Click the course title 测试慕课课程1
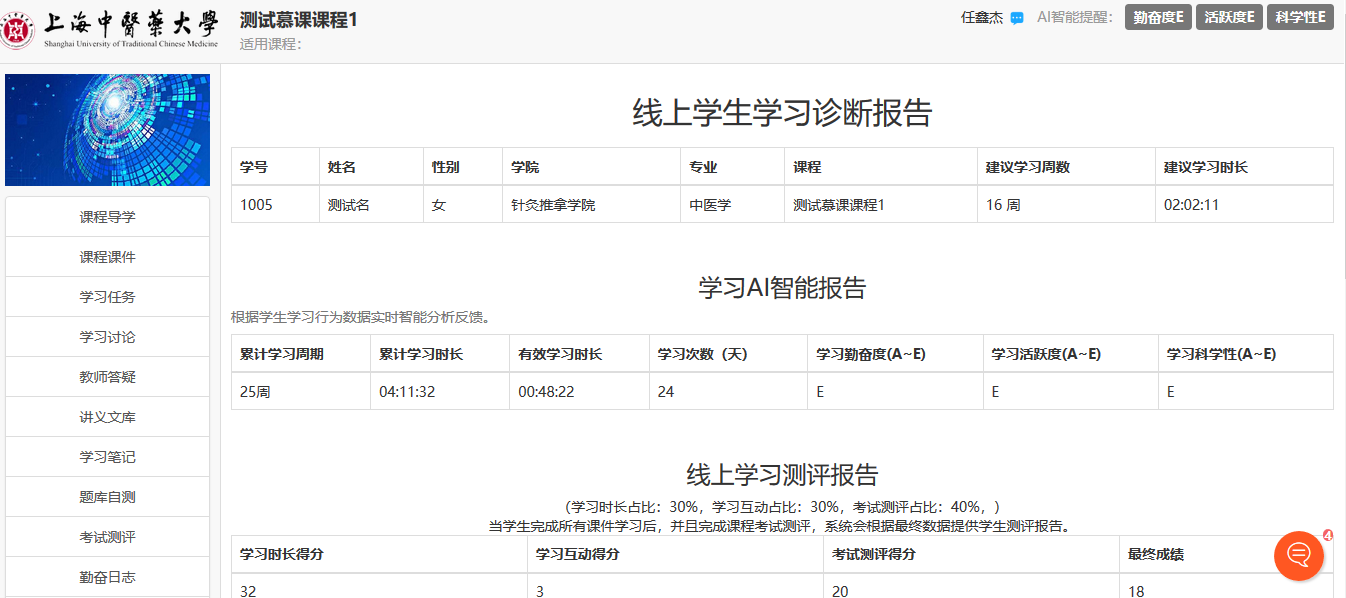Screen dimensions: 1346x598 click(299, 20)
